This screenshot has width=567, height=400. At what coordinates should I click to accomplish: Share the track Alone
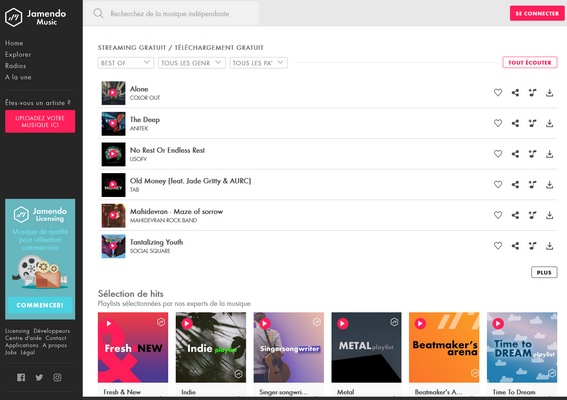pyautogui.click(x=515, y=93)
